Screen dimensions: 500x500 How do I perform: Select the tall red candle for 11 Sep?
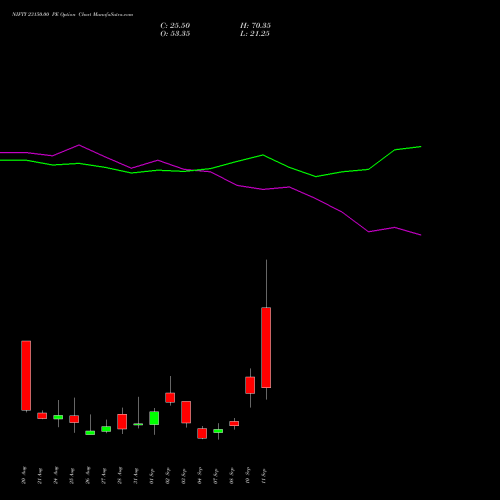266,347
